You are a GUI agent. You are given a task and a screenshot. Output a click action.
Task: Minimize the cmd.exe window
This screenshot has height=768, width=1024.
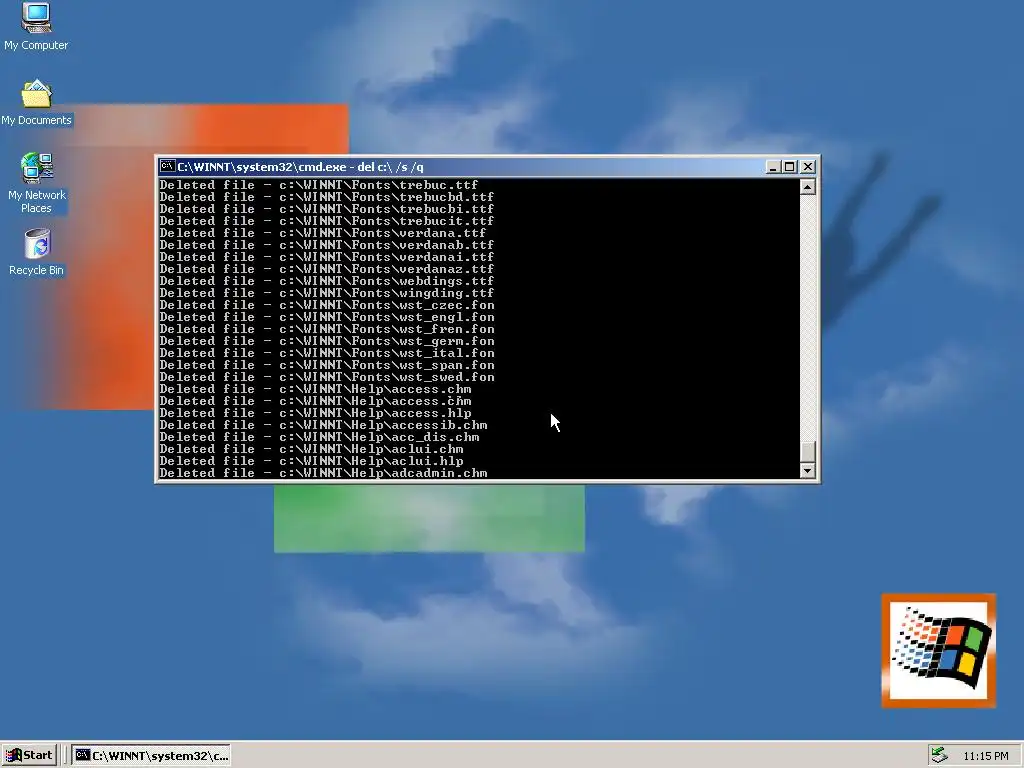(773, 167)
